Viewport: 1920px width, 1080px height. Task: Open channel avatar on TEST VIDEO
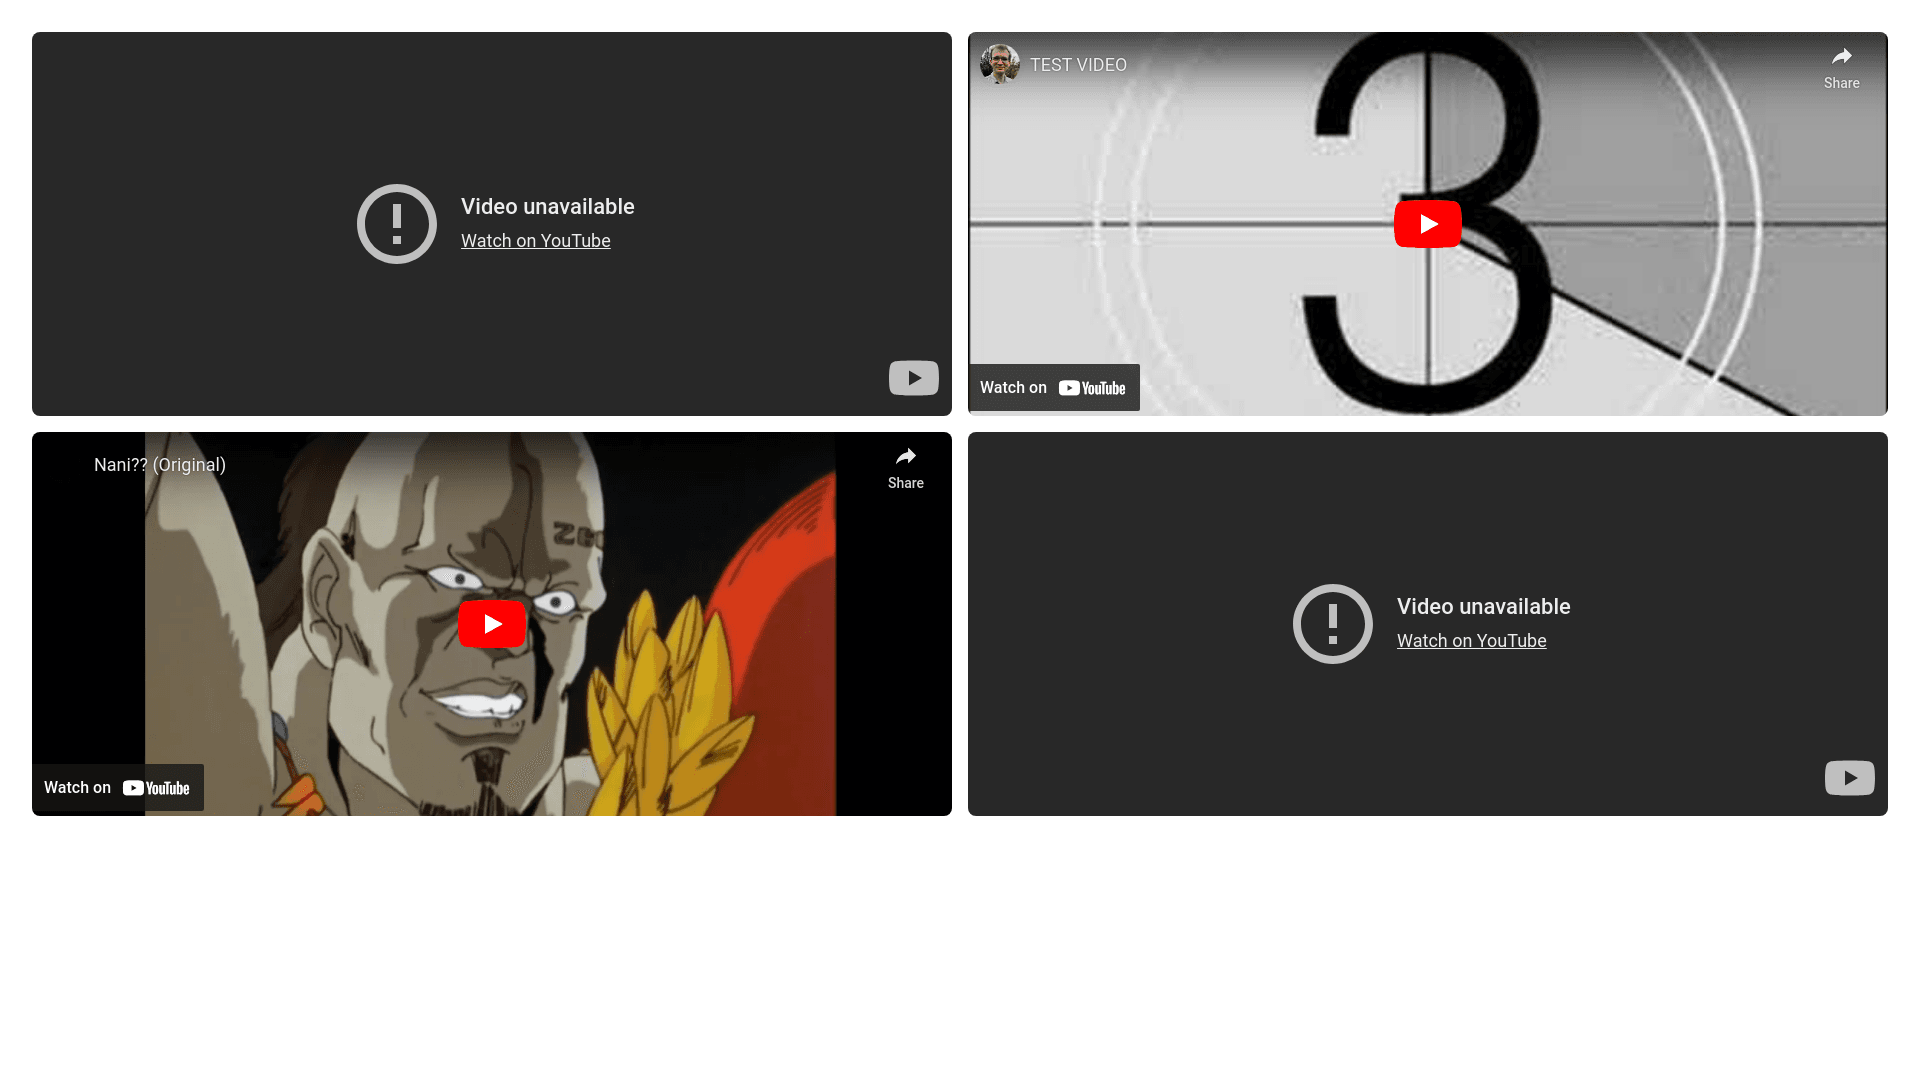pyautogui.click(x=1000, y=64)
